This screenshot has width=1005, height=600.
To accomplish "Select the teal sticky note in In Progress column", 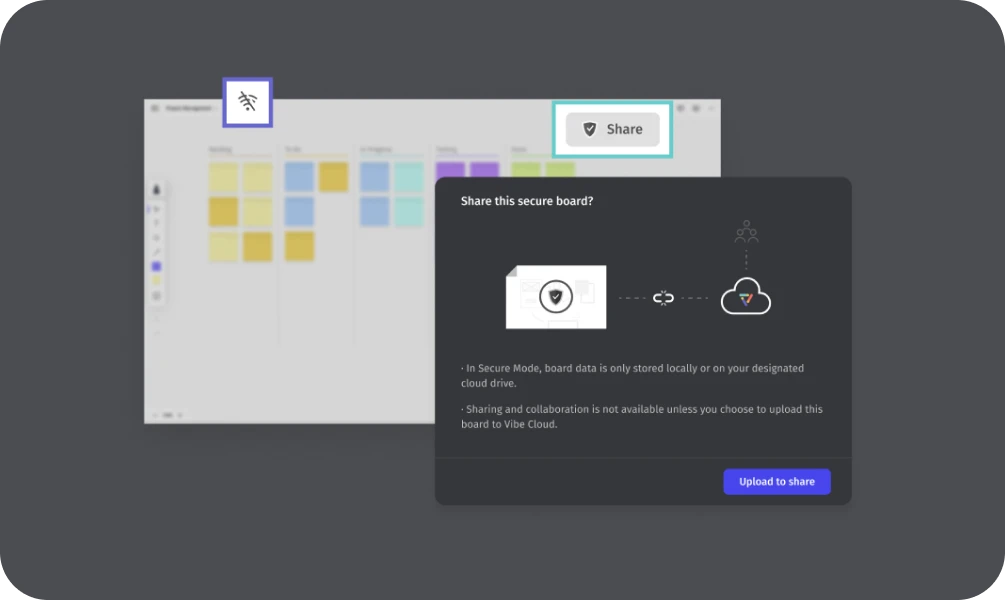I will [x=408, y=177].
